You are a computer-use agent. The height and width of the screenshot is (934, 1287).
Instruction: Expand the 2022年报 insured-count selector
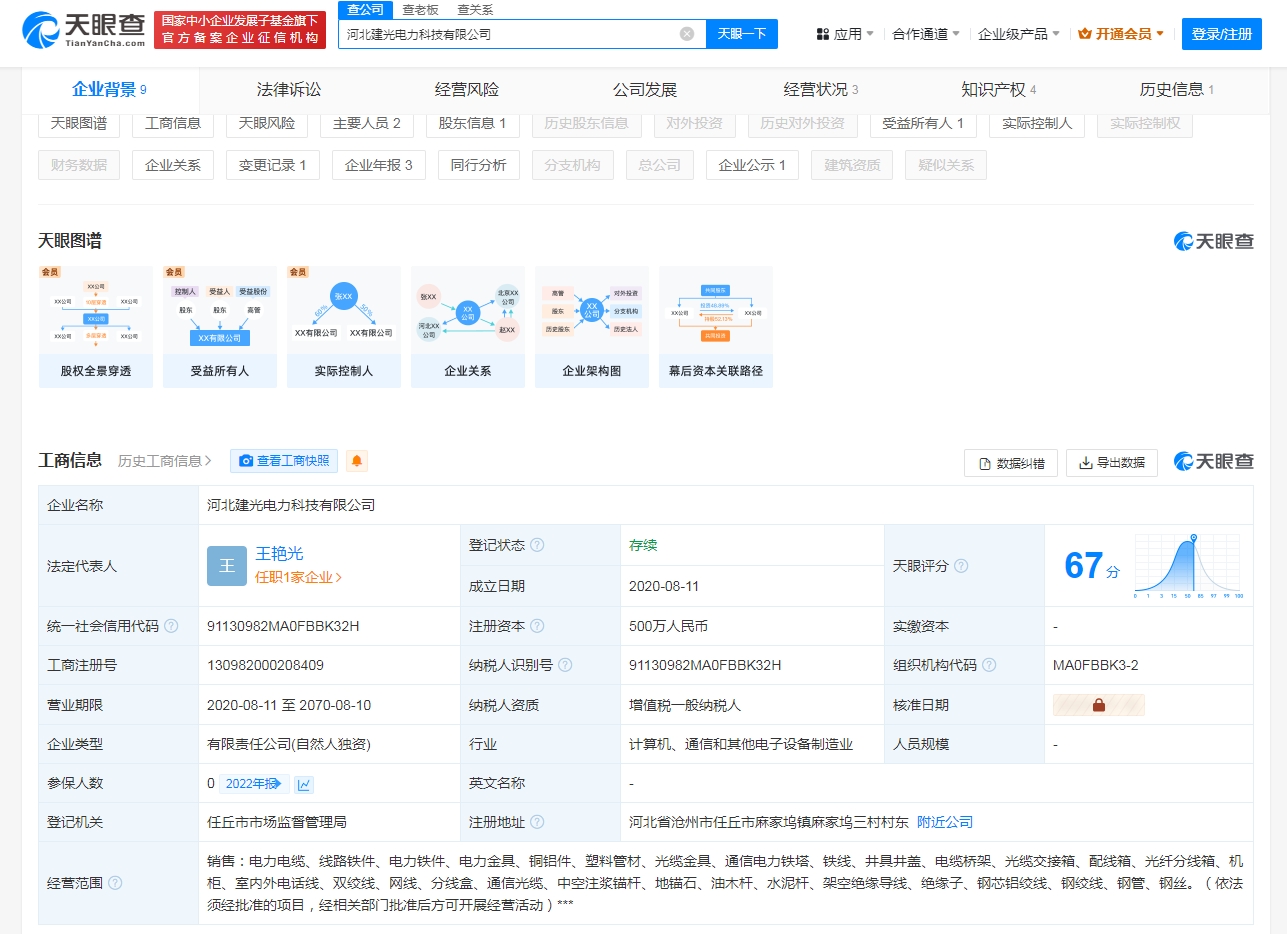point(254,784)
